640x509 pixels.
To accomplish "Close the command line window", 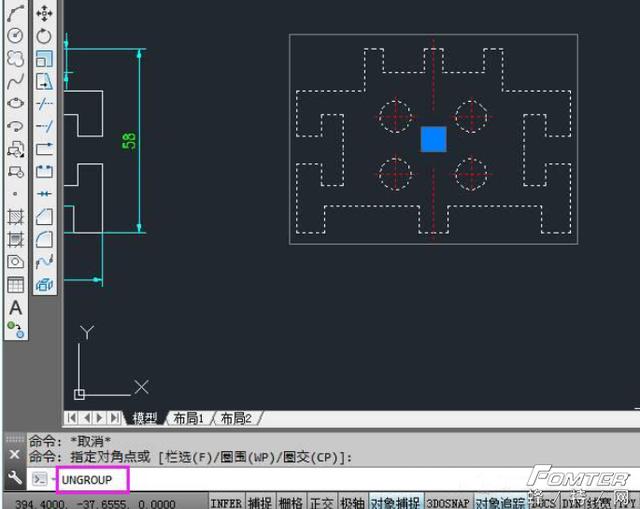I will 14,454.
